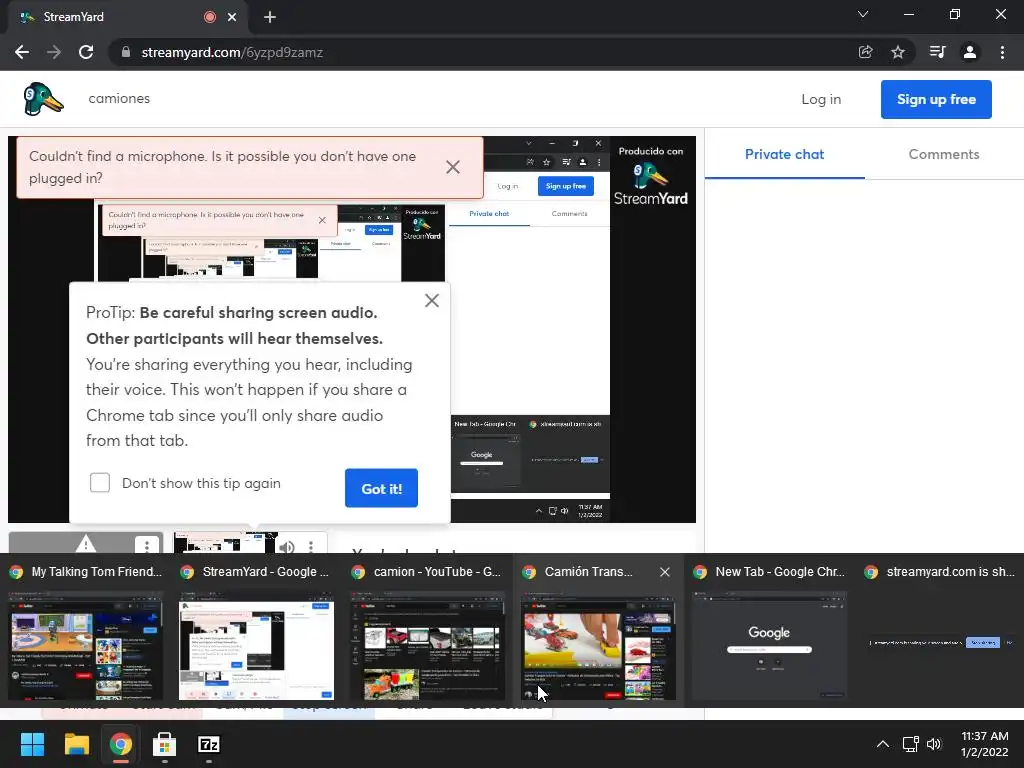This screenshot has width=1024, height=768.
Task: Click the ProTip warning message text
Action: pos(249,376)
